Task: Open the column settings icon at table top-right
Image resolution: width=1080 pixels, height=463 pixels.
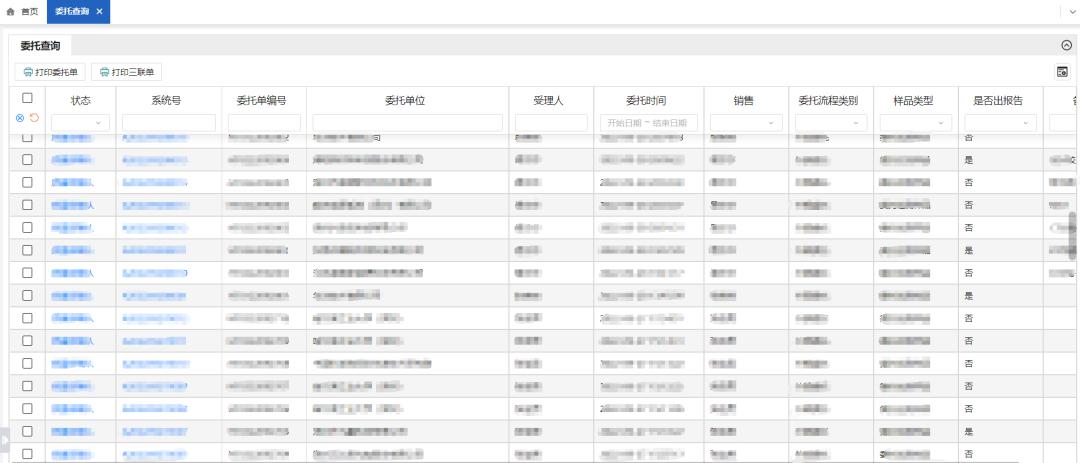Action: pos(1062,72)
